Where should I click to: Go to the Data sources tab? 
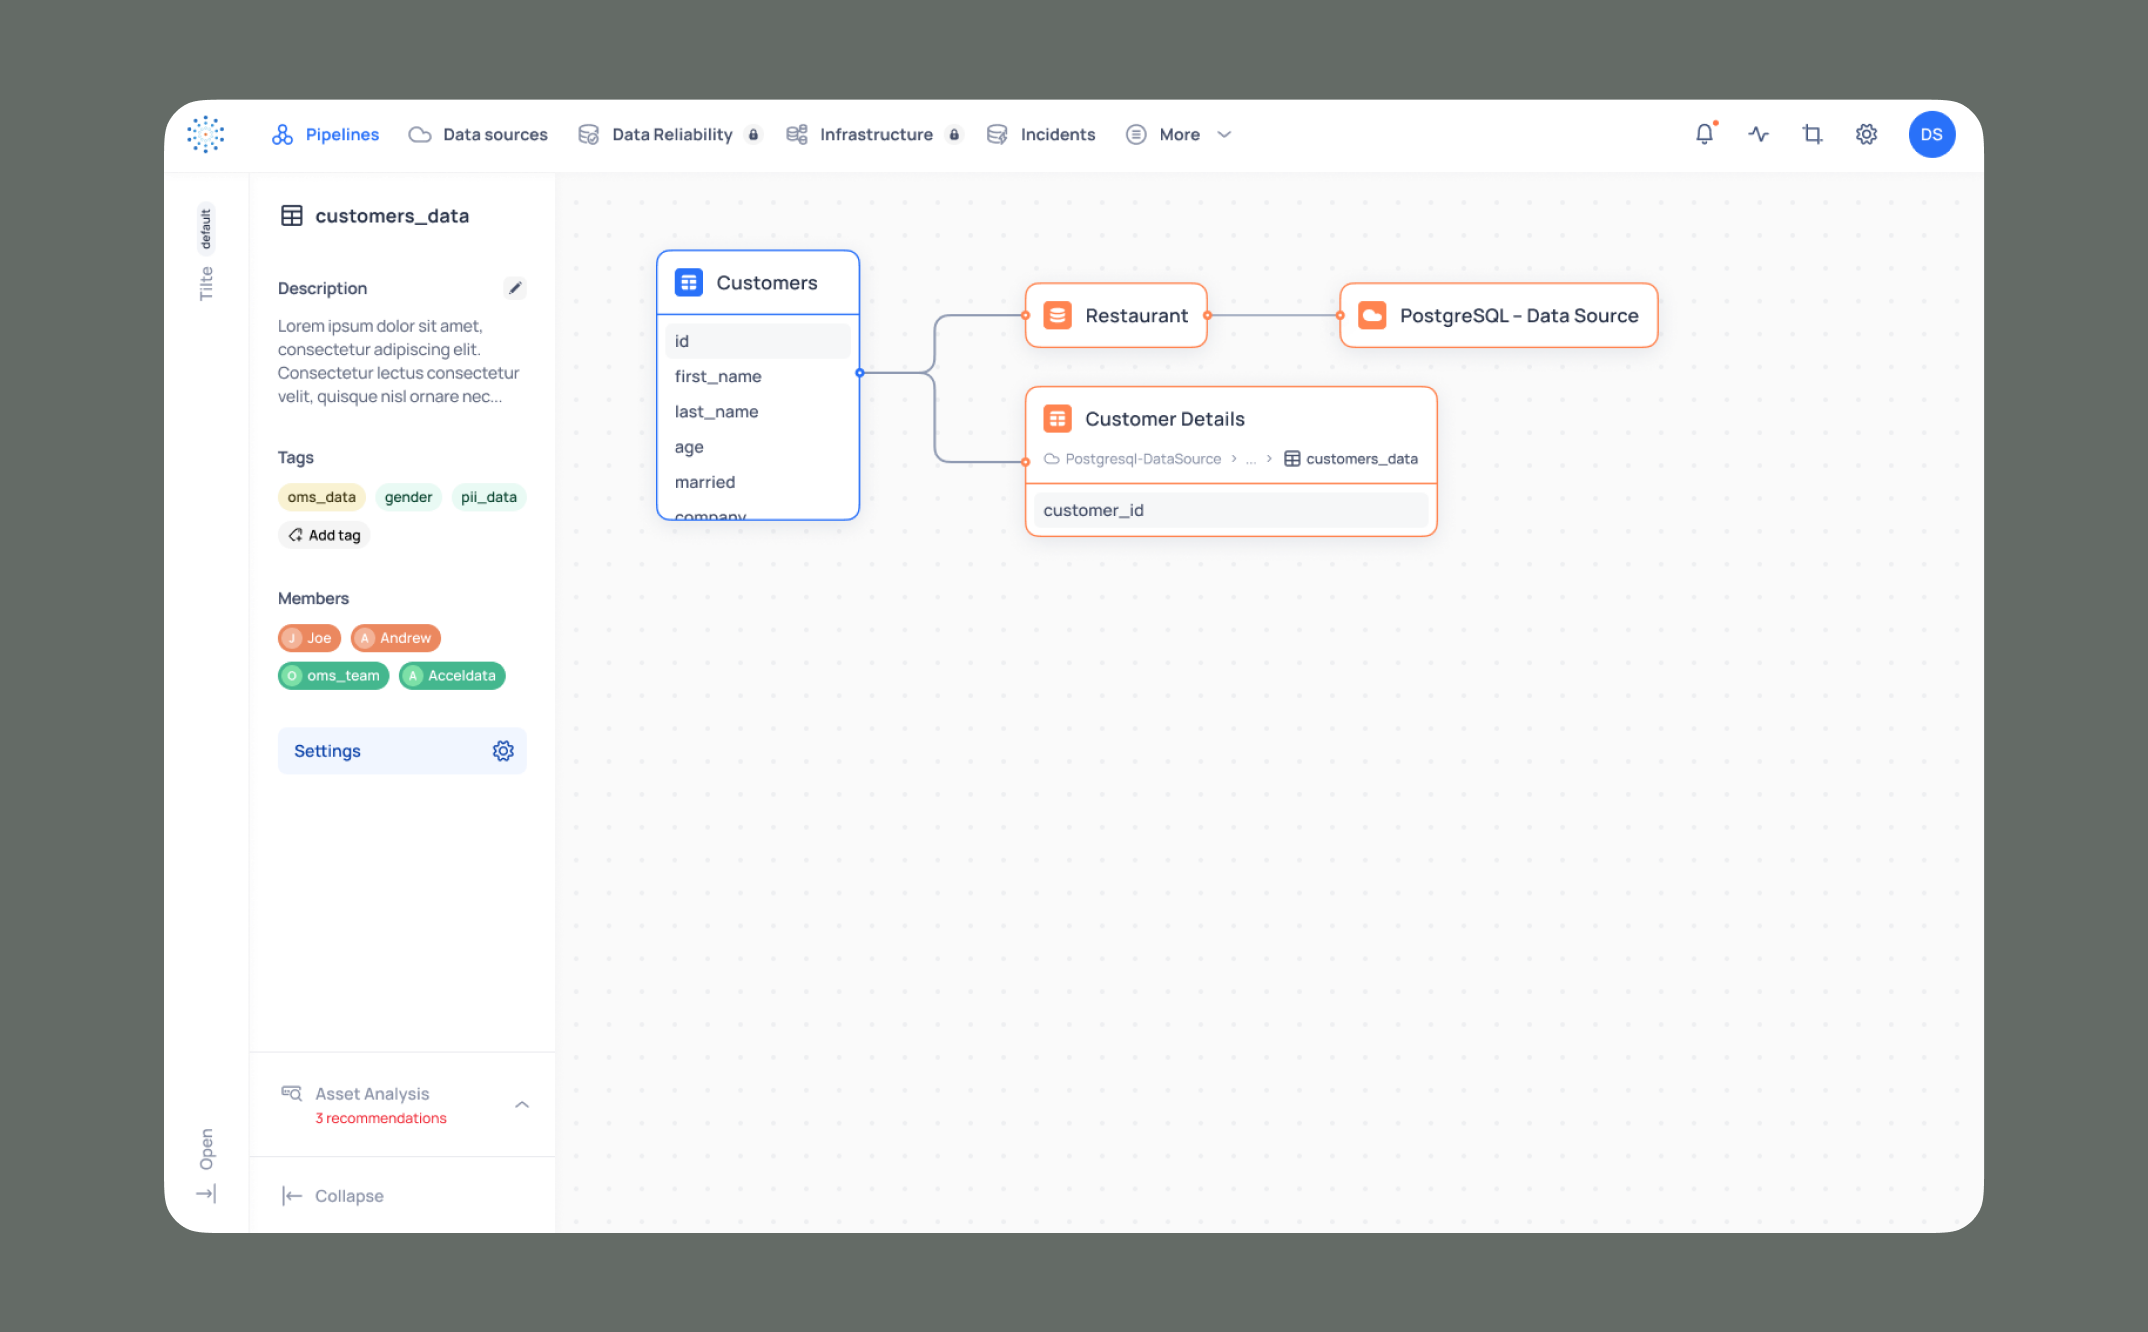coord(478,134)
